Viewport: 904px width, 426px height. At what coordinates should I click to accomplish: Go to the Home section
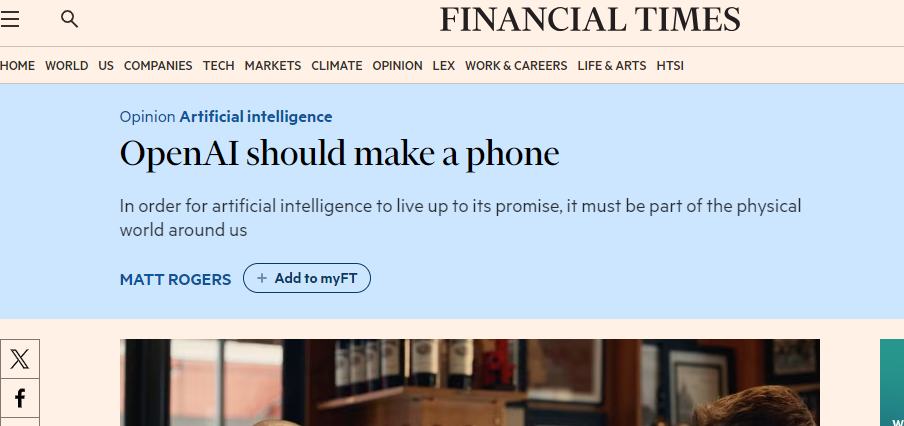click(18, 66)
